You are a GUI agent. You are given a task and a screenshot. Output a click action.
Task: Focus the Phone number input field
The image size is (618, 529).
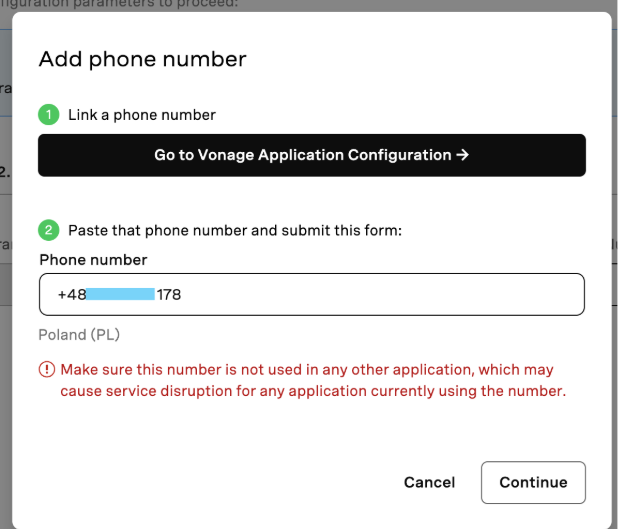coord(312,294)
